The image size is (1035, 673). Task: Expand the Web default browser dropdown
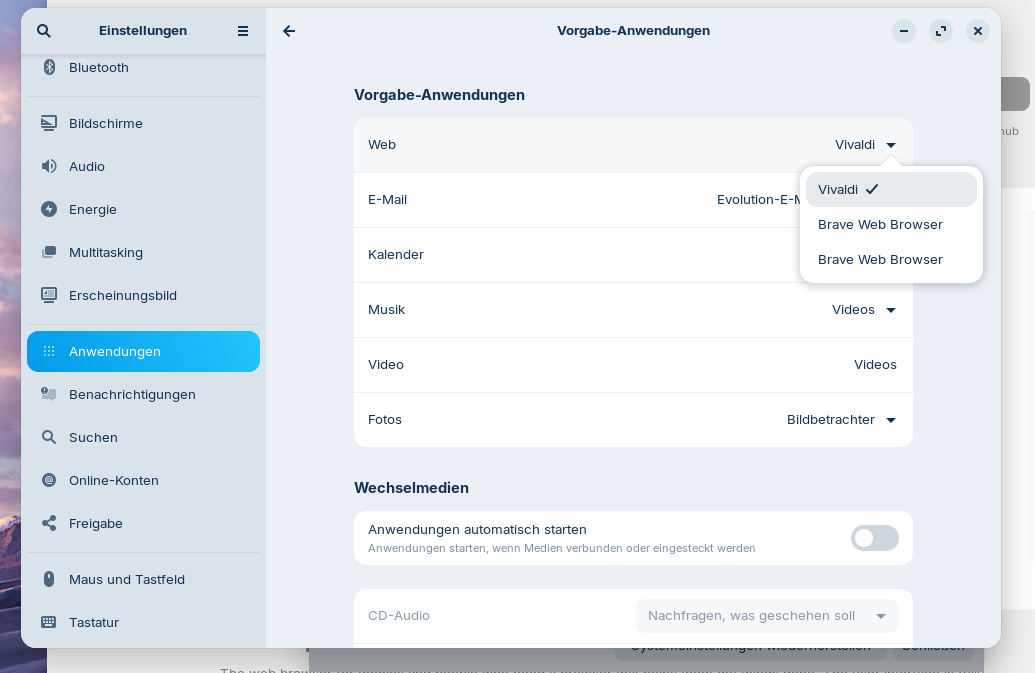865,144
